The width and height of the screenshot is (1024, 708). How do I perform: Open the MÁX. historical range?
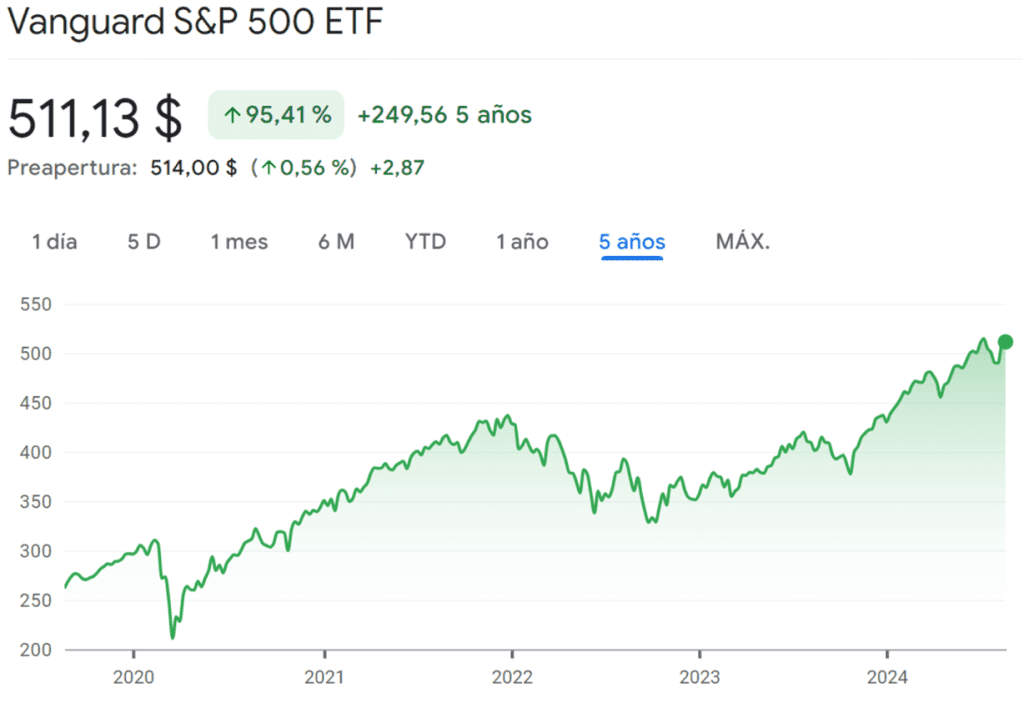(x=741, y=241)
